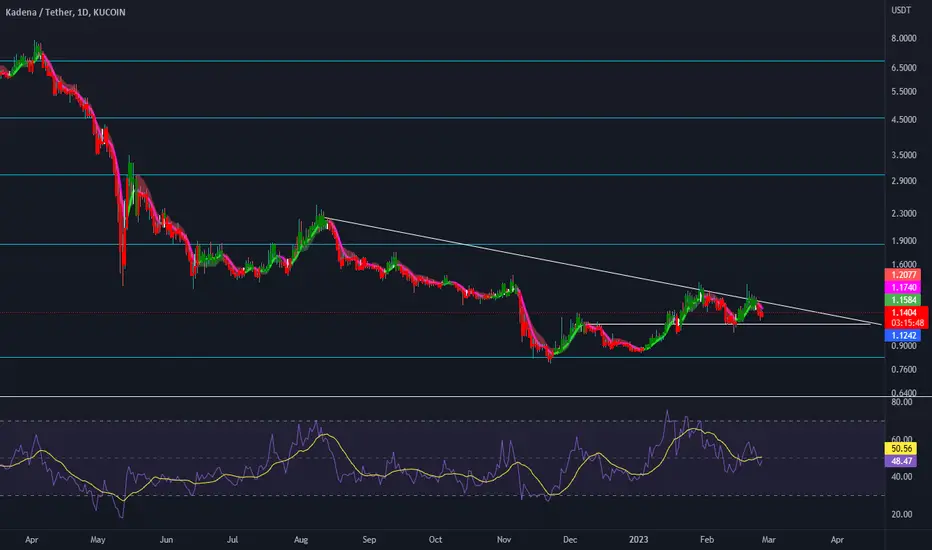The image size is (932, 550).
Task: Click the 40.00 RSI scale label
Action: (902, 476)
